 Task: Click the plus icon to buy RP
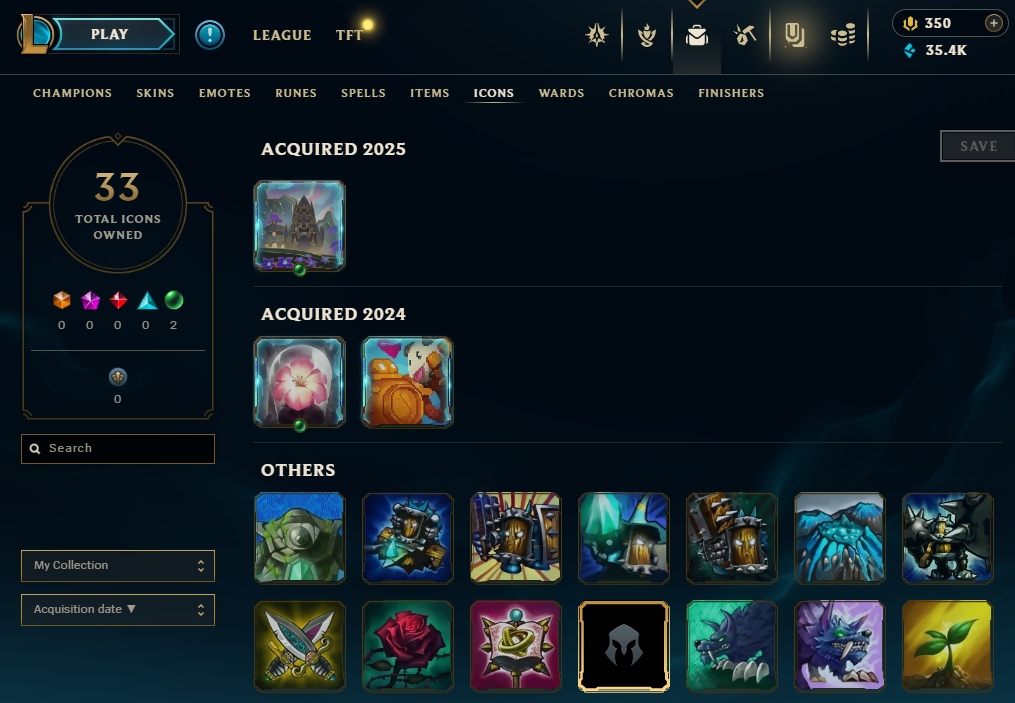993,23
